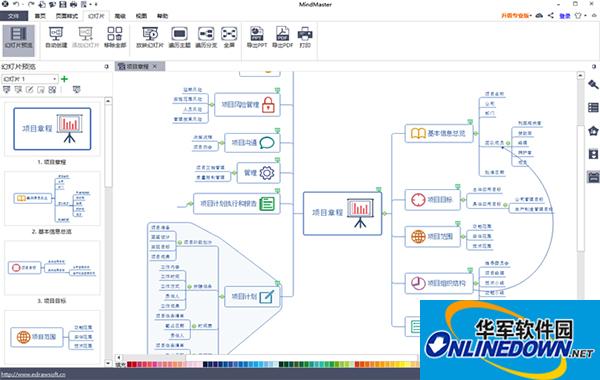The width and height of the screenshot is (600, 380).
Task: Collapse 项目组织结构 branch via green toggle
Action: click(x=476, y=283)
